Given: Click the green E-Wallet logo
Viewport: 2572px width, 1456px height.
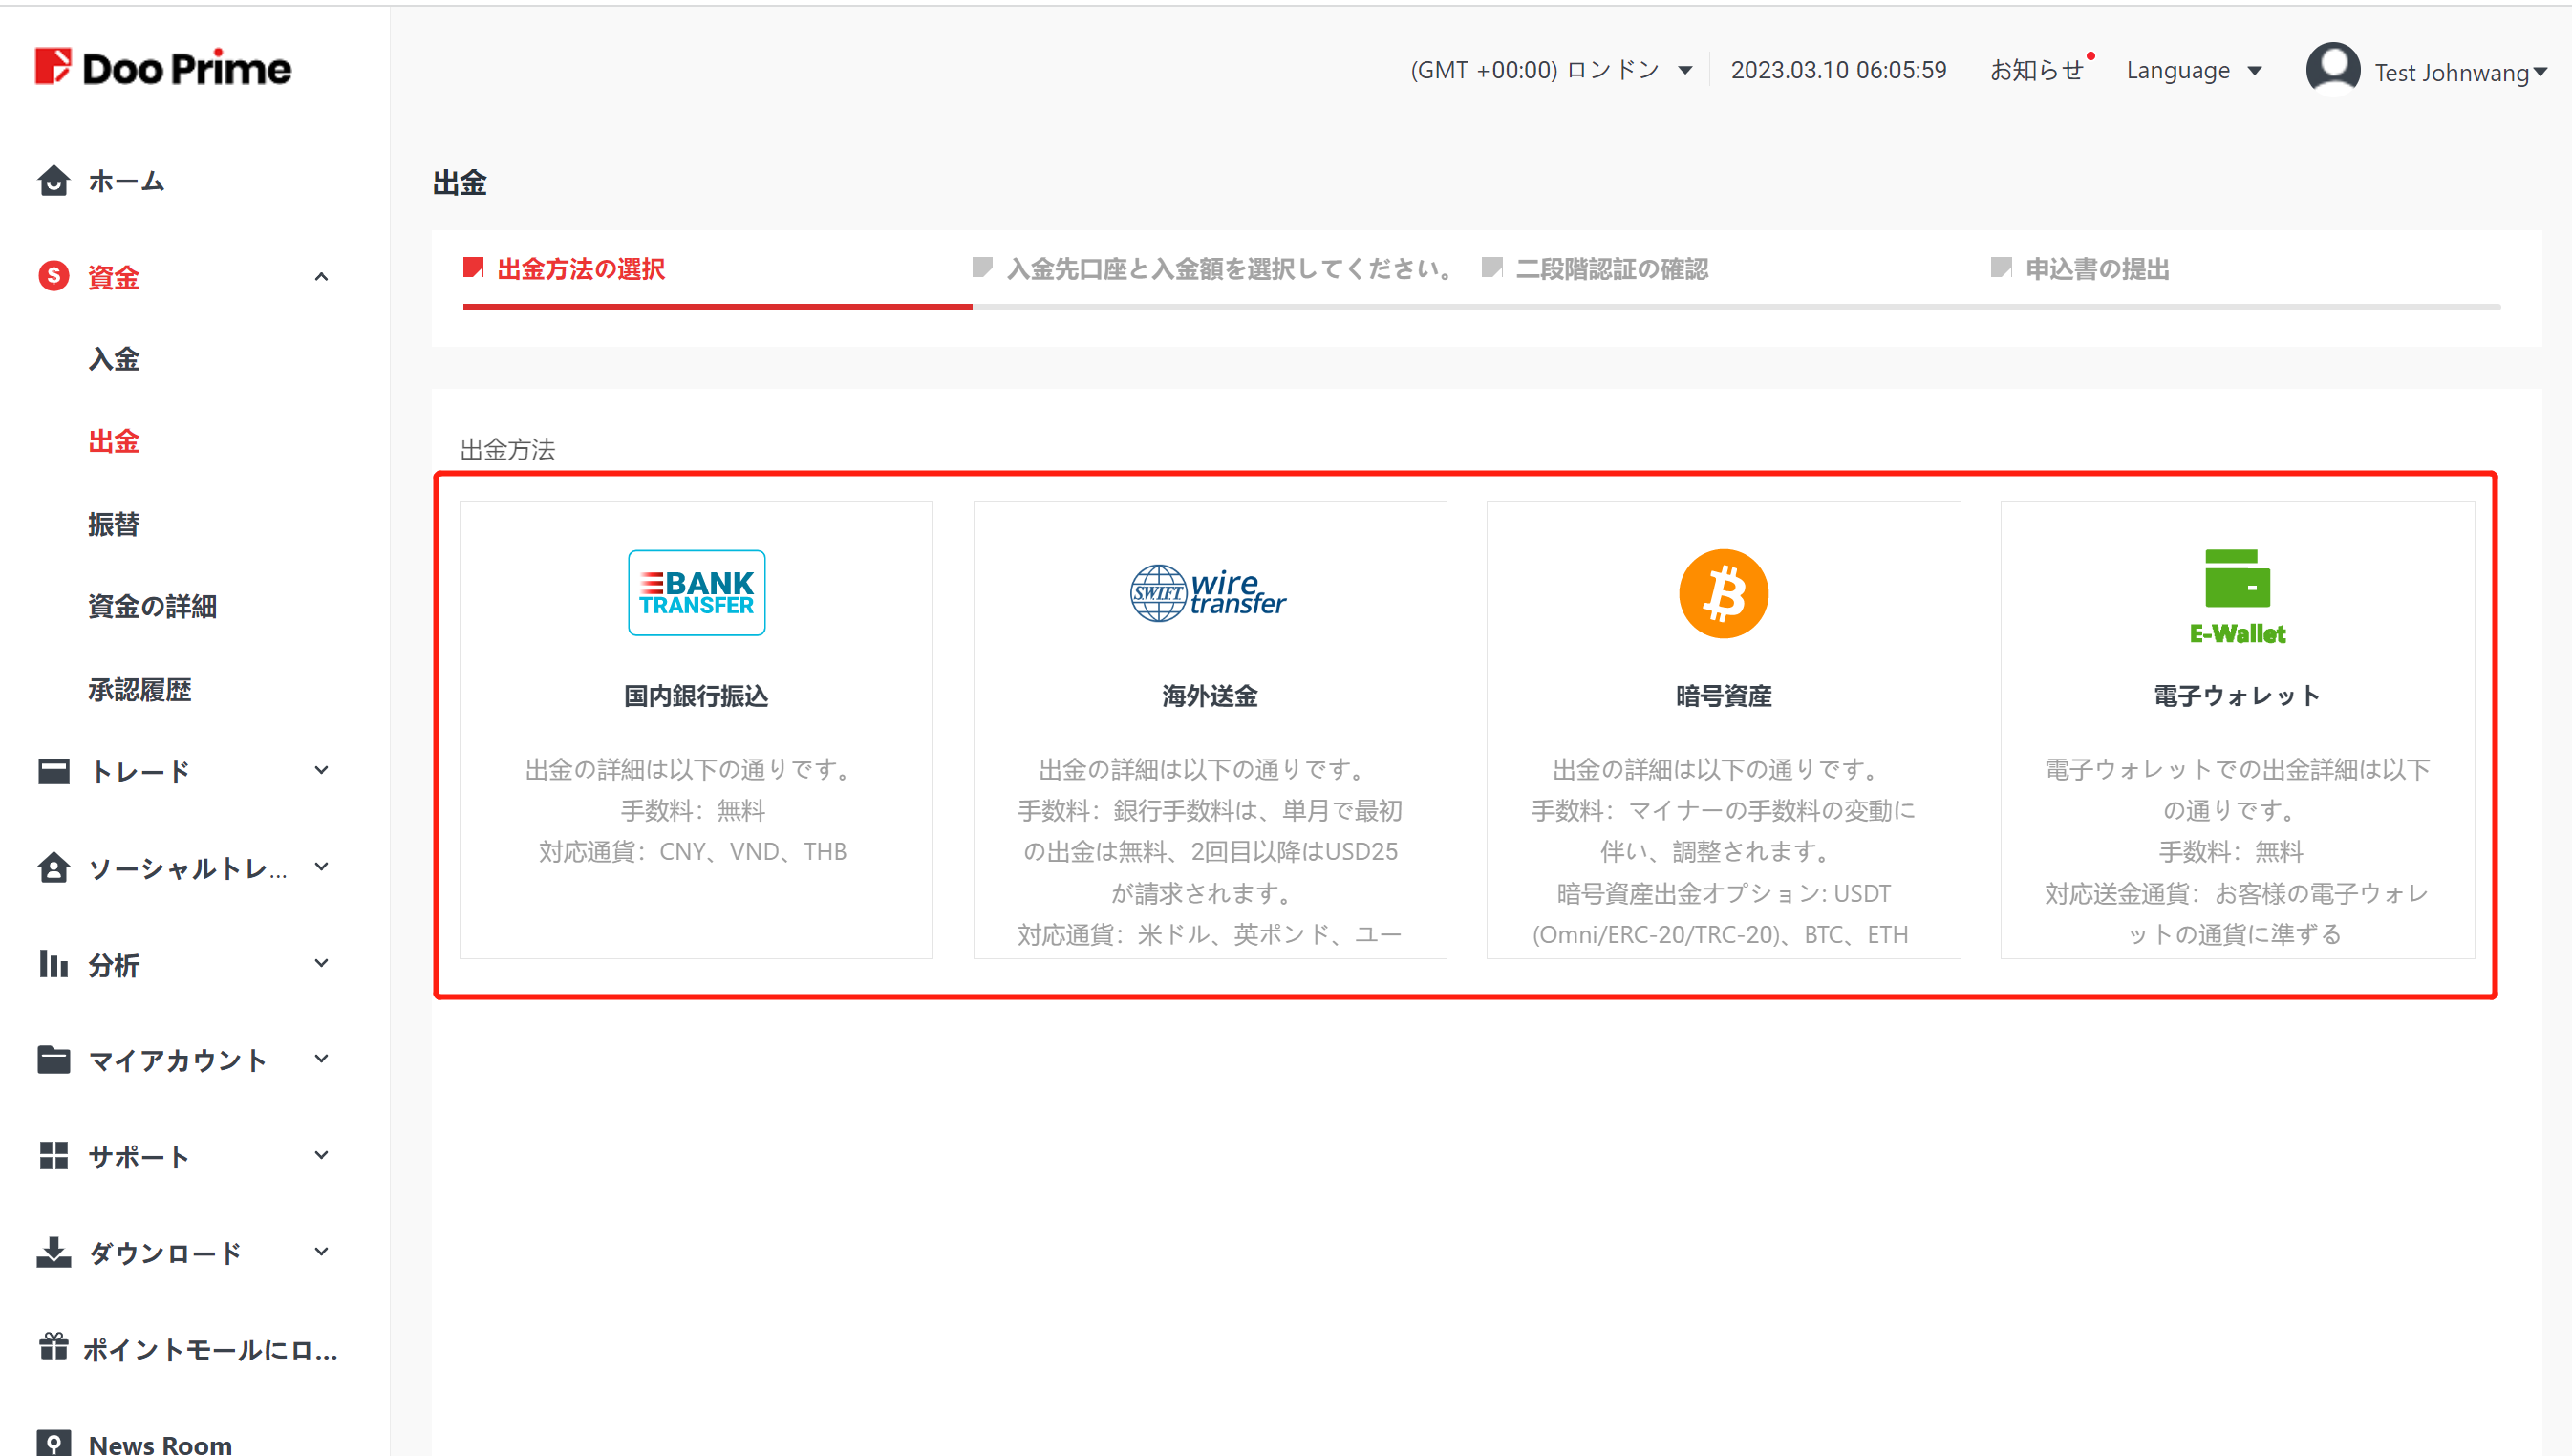Looking at the screenshot, I should coord(2236,597).
